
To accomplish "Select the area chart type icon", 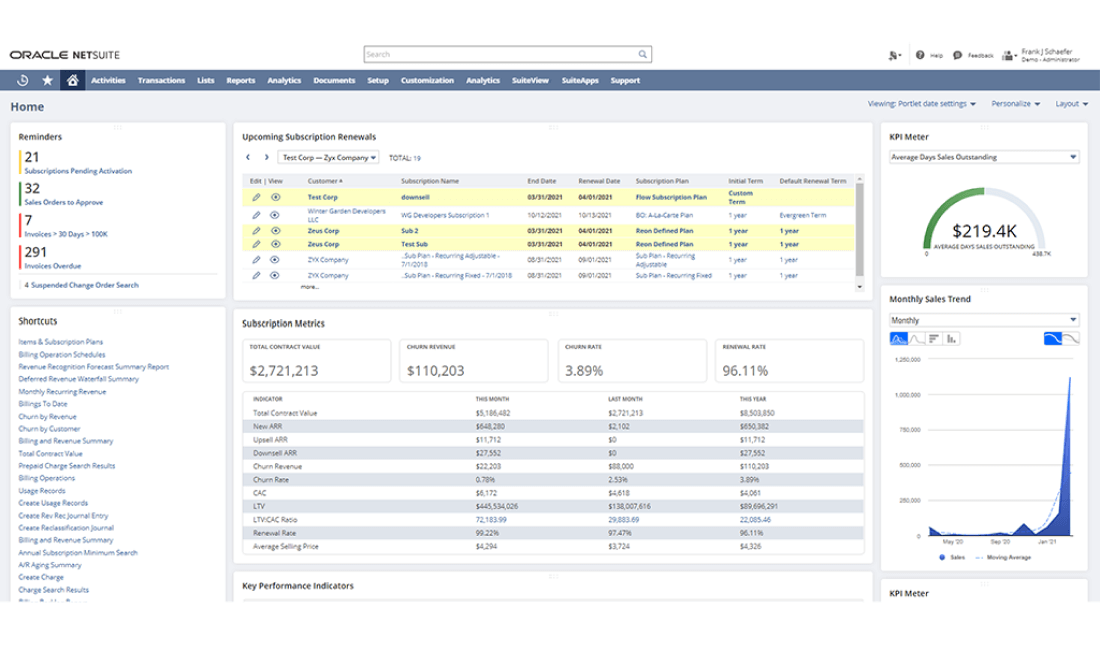I will click(x=898, y=339).
